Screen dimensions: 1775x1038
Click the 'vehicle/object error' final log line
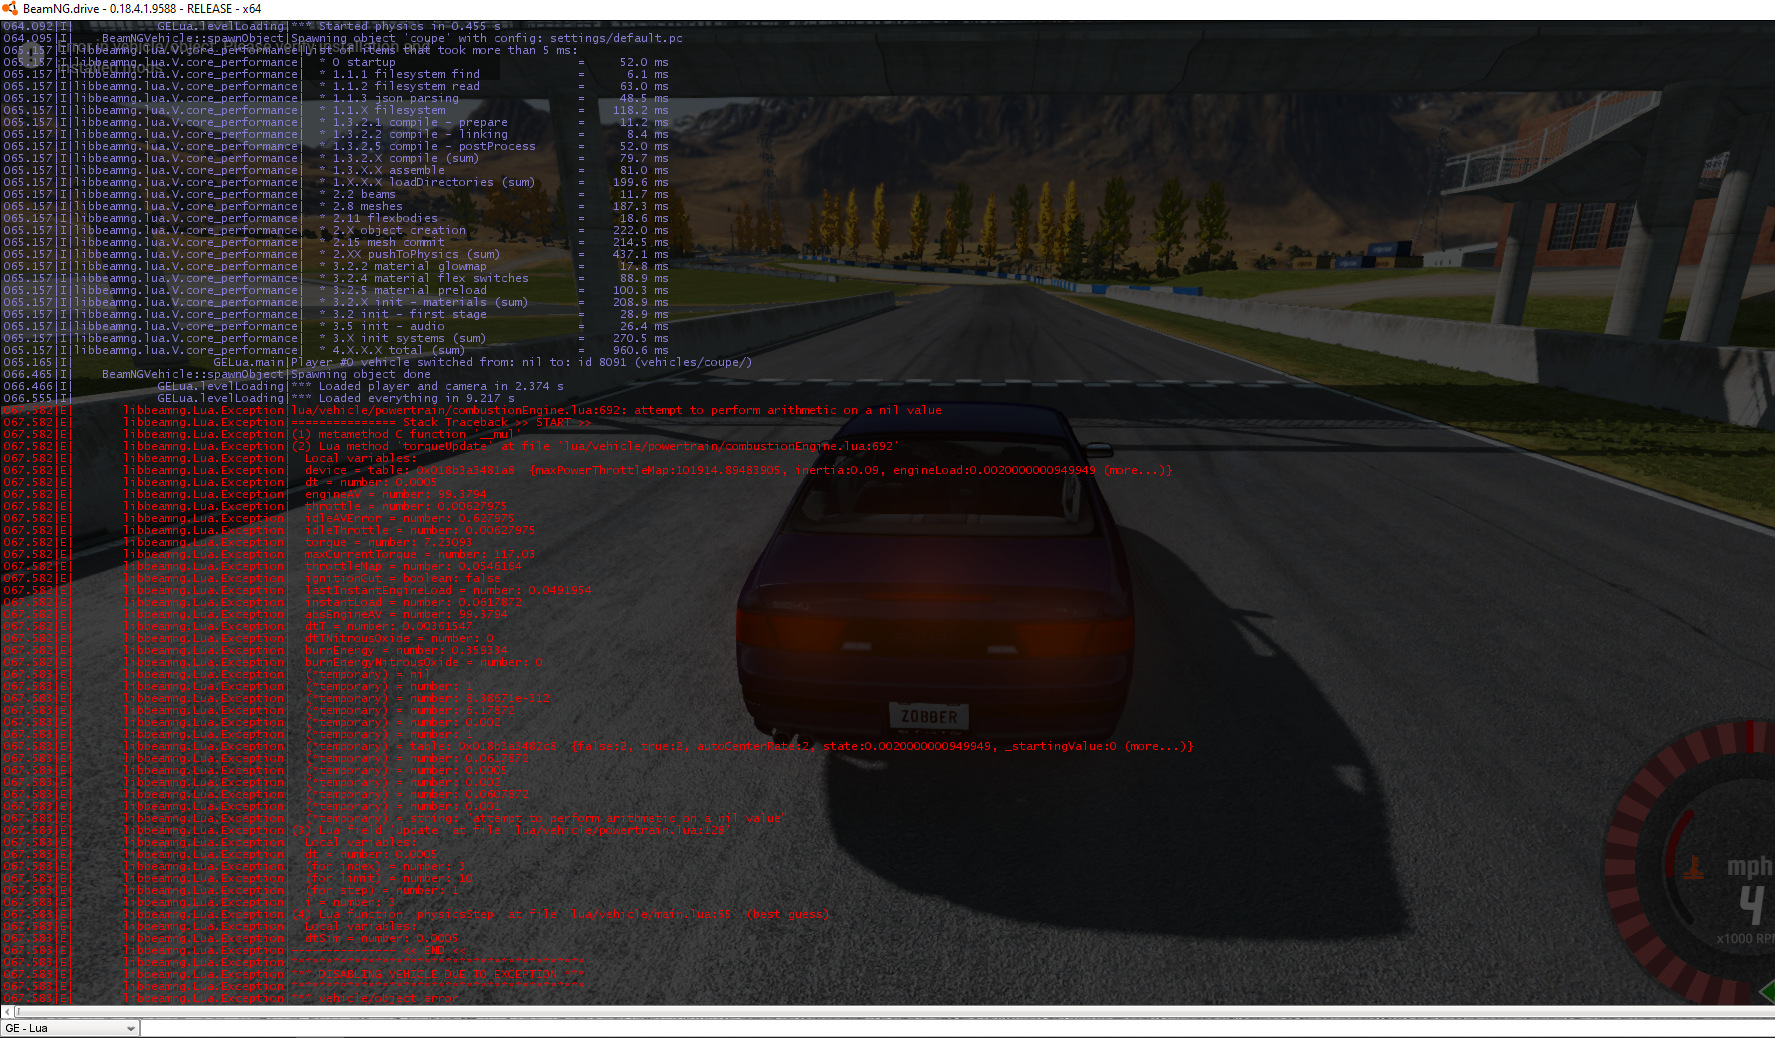375,998
